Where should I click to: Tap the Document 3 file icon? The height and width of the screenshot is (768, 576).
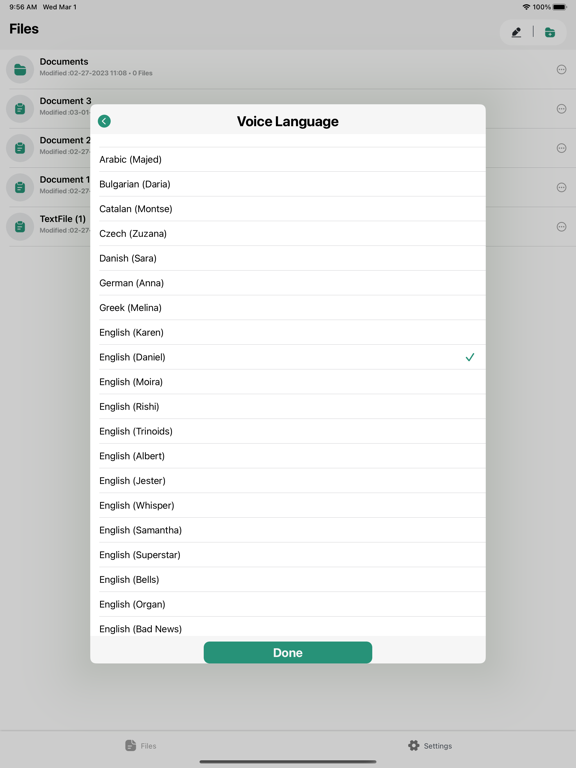pyautogui.click(x=20, y=109)
